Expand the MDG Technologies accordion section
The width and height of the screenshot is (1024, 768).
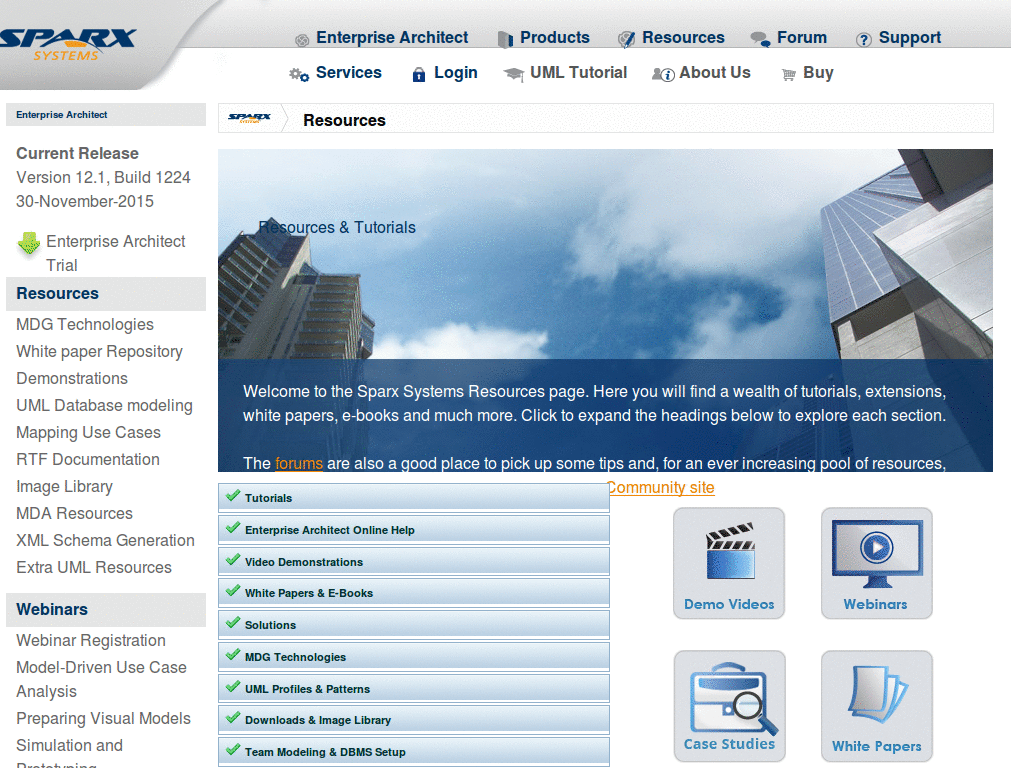coord(413,657)
